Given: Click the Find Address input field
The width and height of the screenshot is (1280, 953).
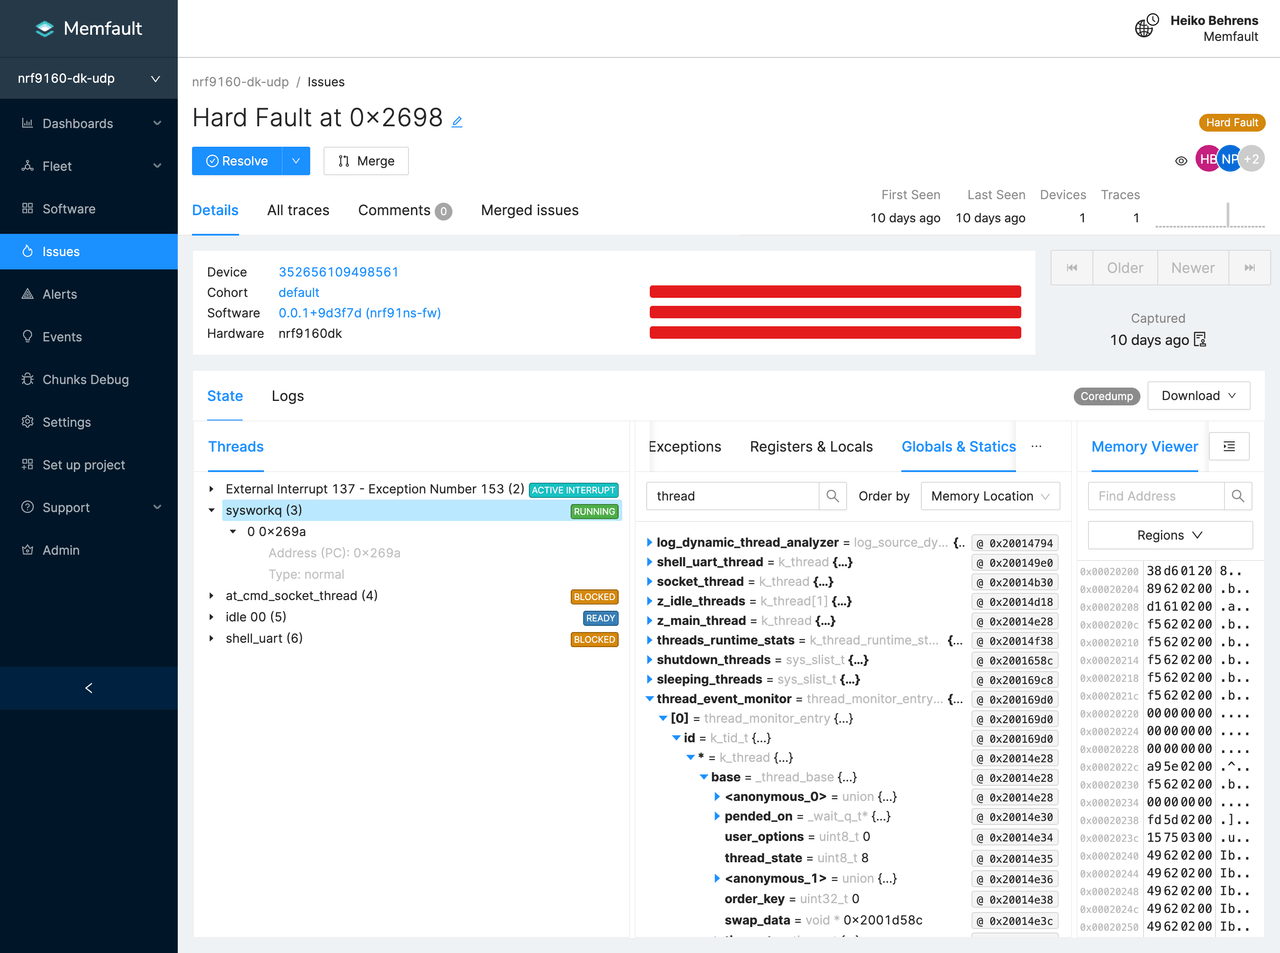Looking at the screenshot, I should coord(1155,496).
